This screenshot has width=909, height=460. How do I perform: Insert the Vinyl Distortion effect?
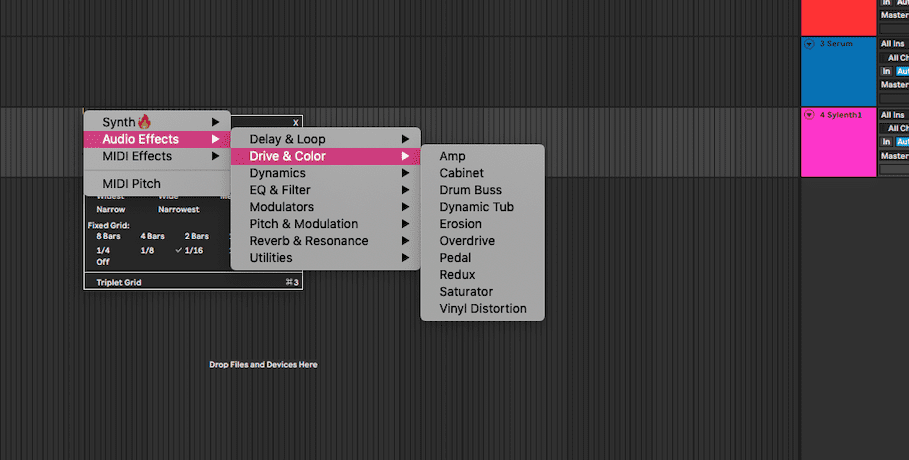(482, 309)
